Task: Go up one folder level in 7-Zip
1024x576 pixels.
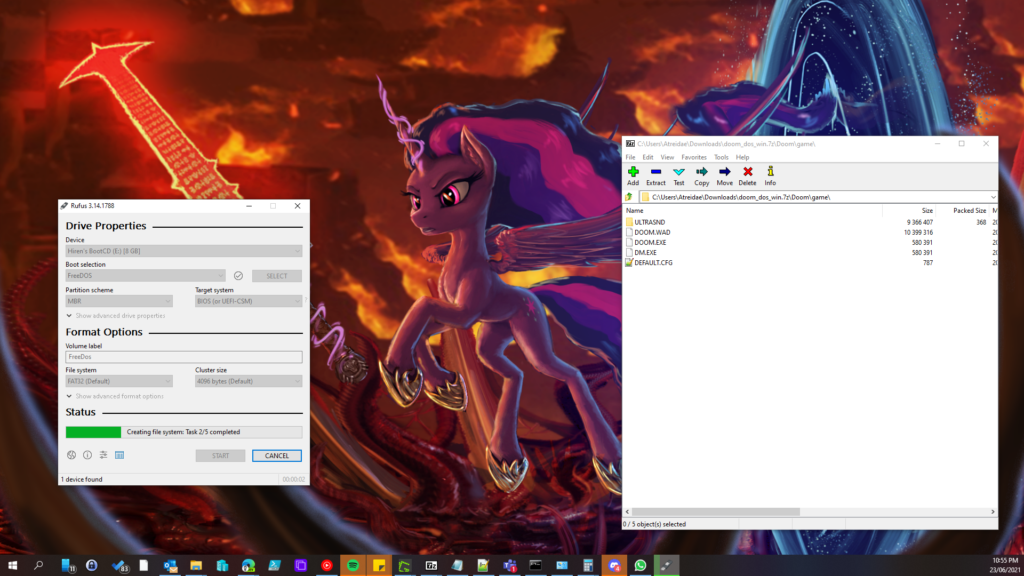Action: [630, 197]
